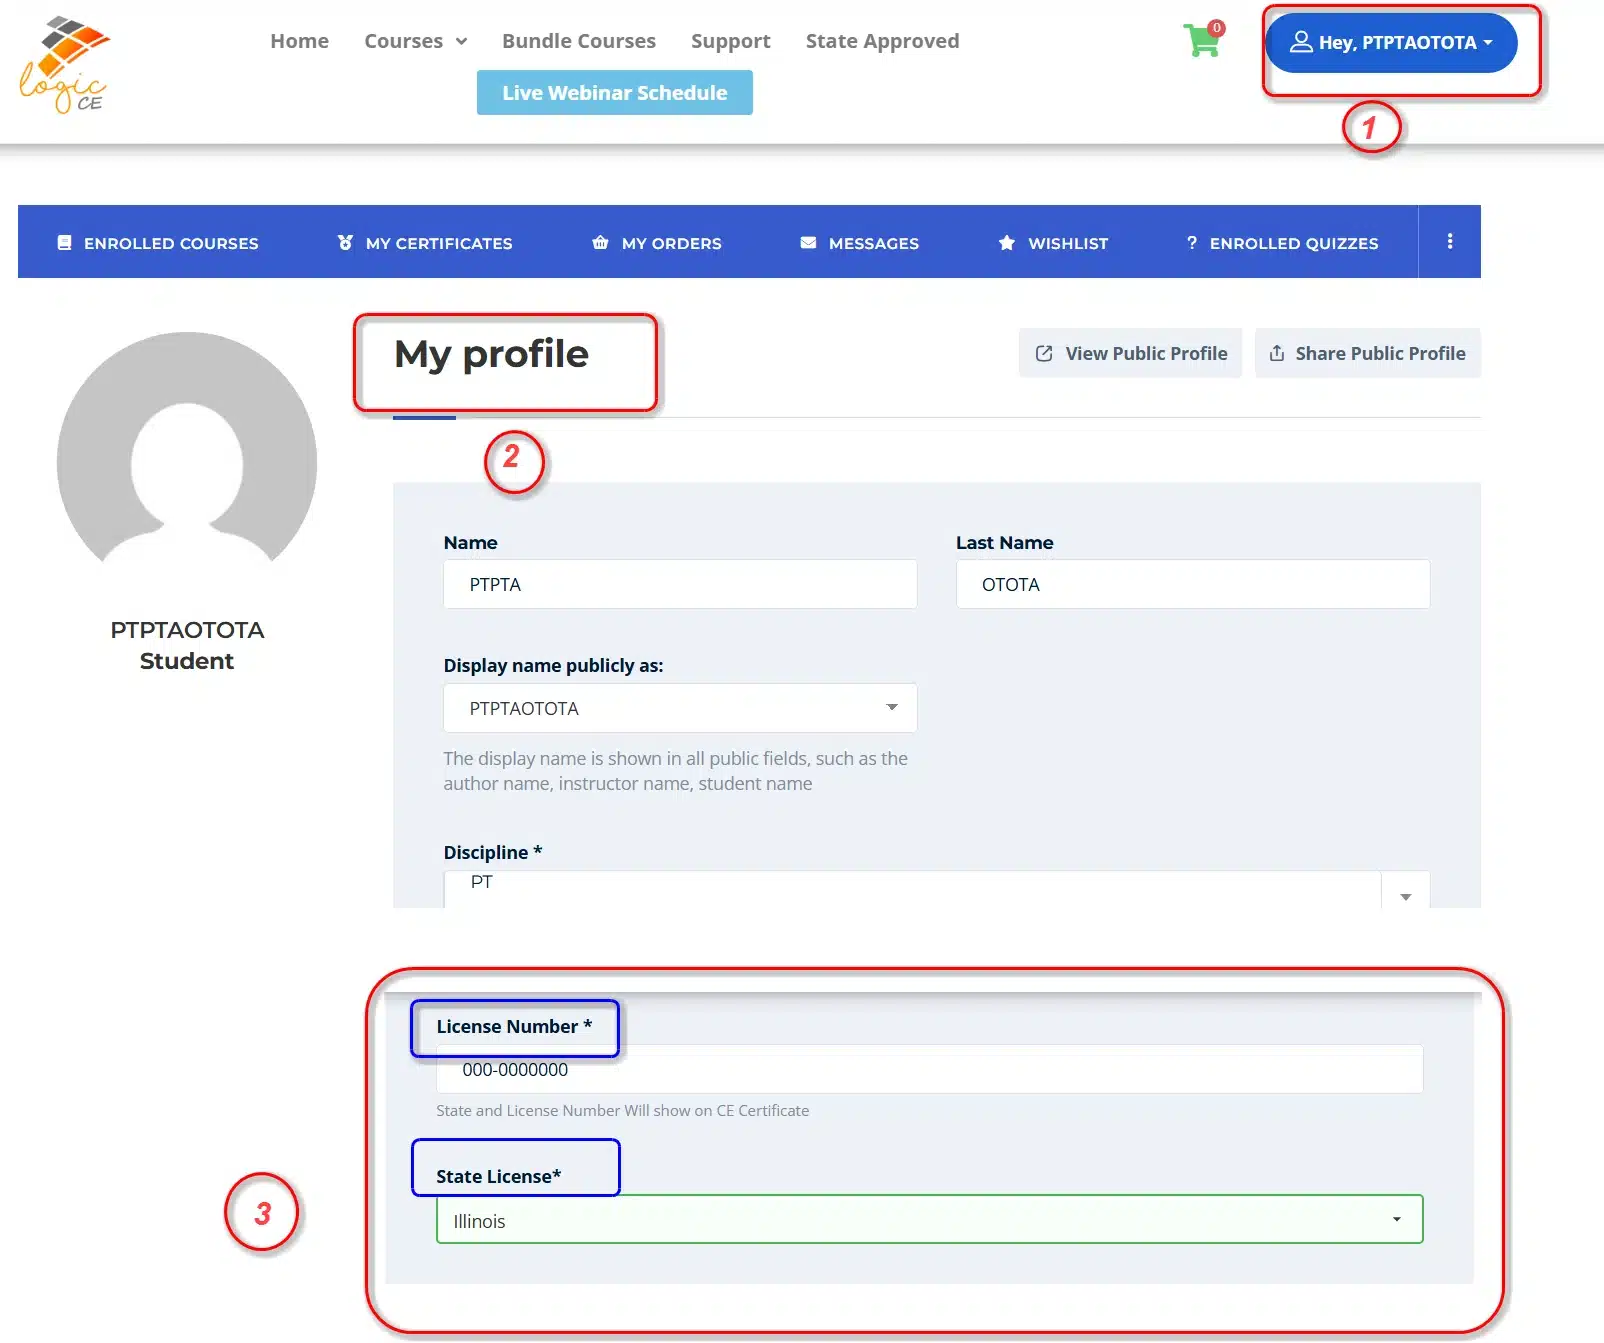Click Share Public Profile button
Image resolution: width=1604 pixels, height=1343 pixels.
[x=1367, y=353]
